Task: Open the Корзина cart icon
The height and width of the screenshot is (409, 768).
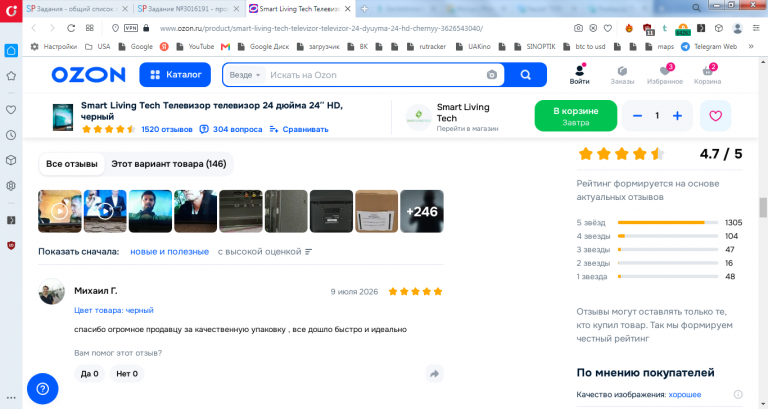Action: click(x=707, y=74)
